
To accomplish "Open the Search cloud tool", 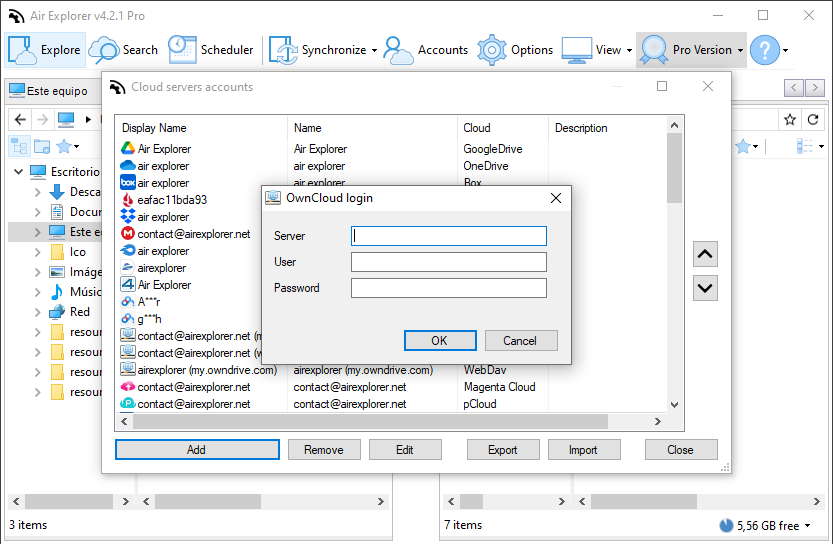I will click(x=123, y=50).
